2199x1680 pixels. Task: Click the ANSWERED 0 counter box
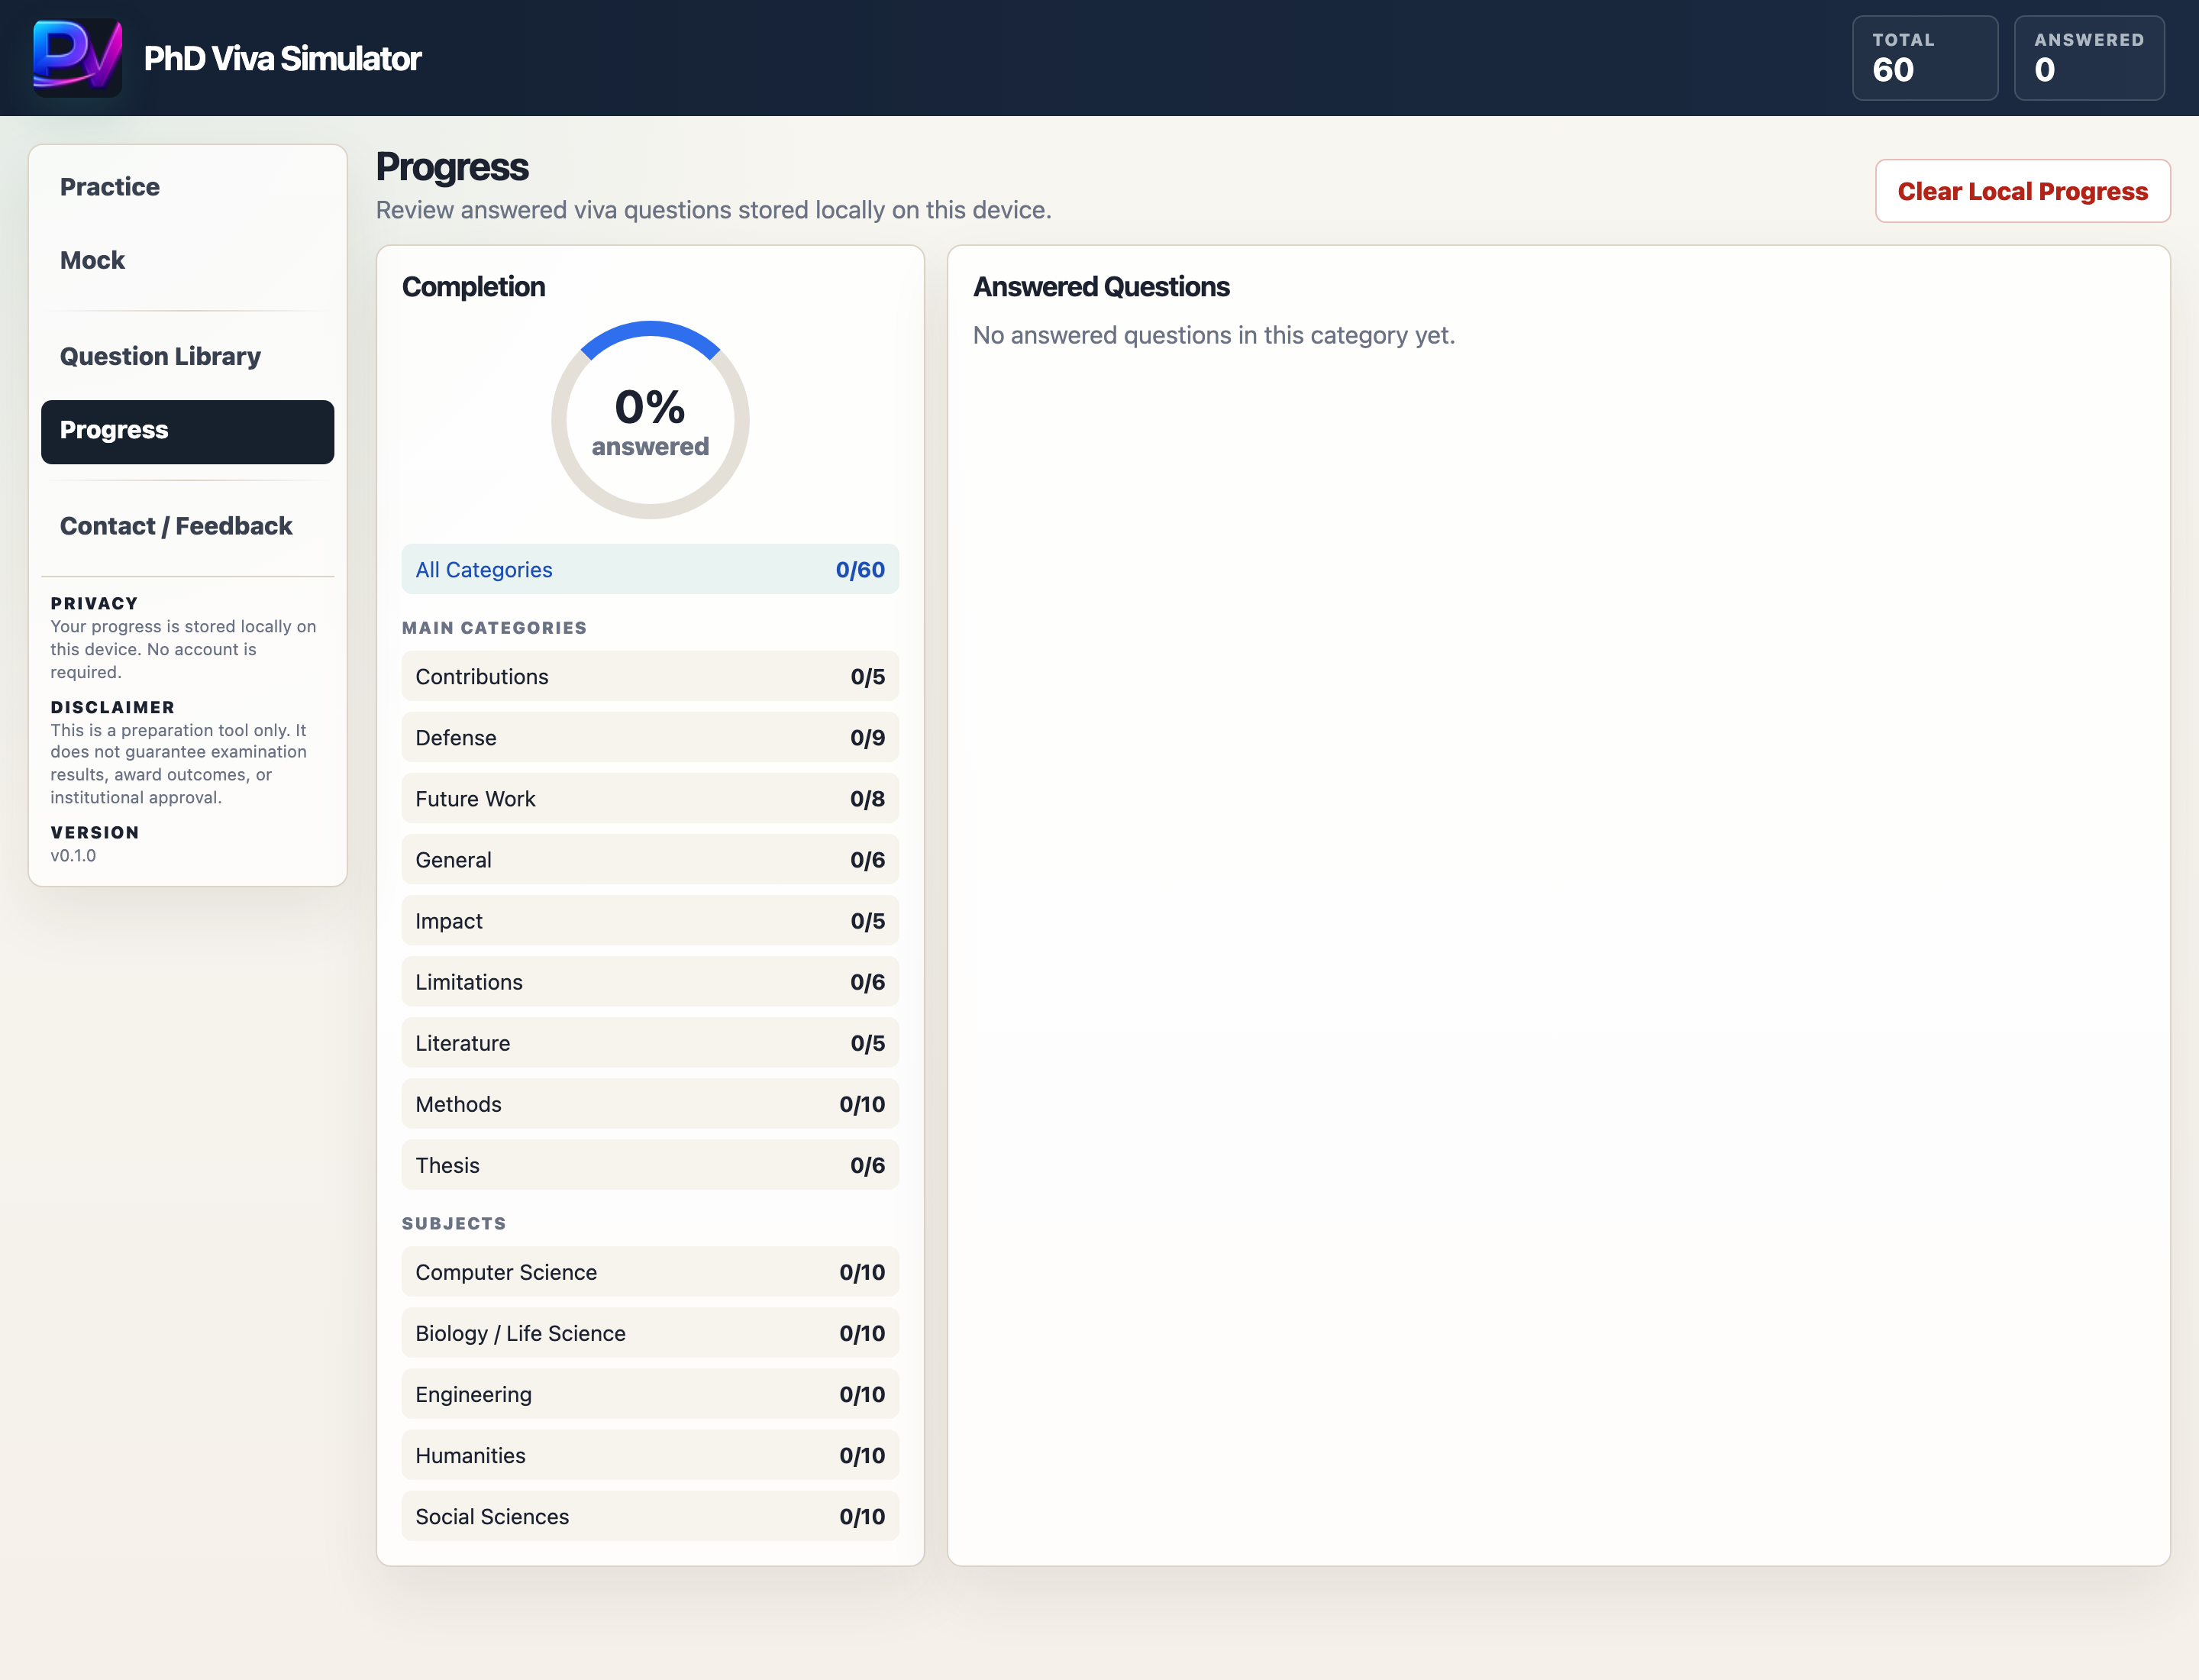tap(2089, 58)
